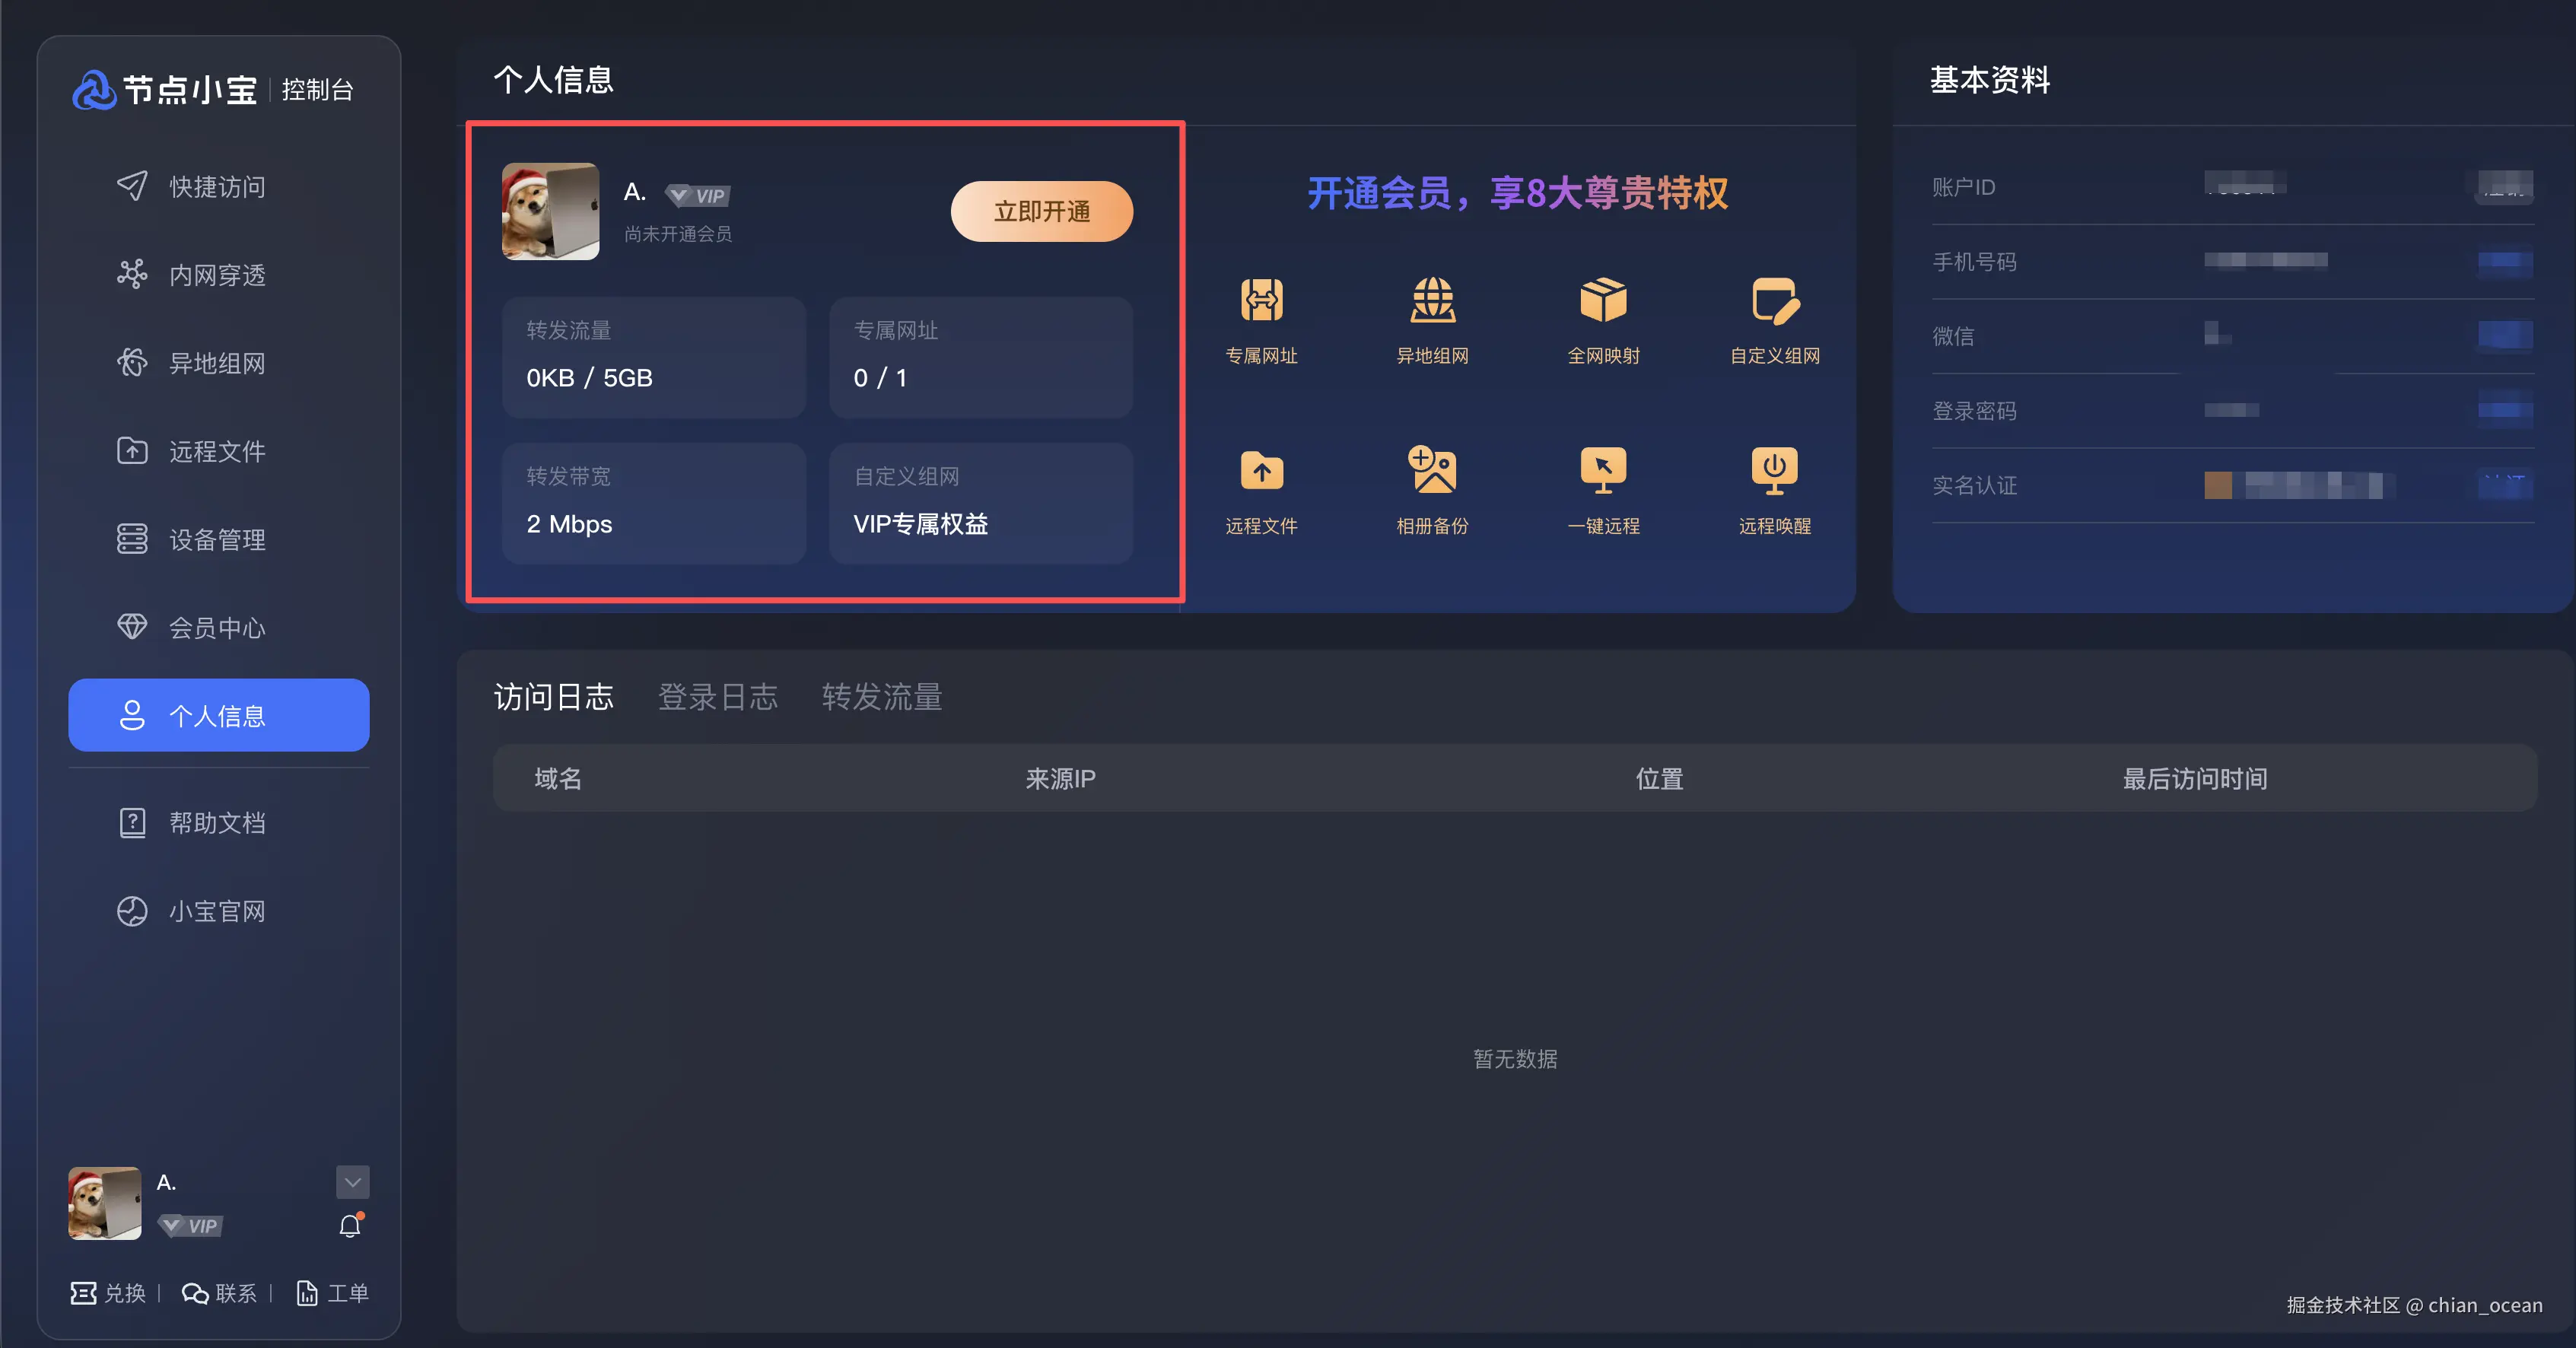Click the 全网映射 box icon
The image size is (2576, 1348).
(1603, 300)
